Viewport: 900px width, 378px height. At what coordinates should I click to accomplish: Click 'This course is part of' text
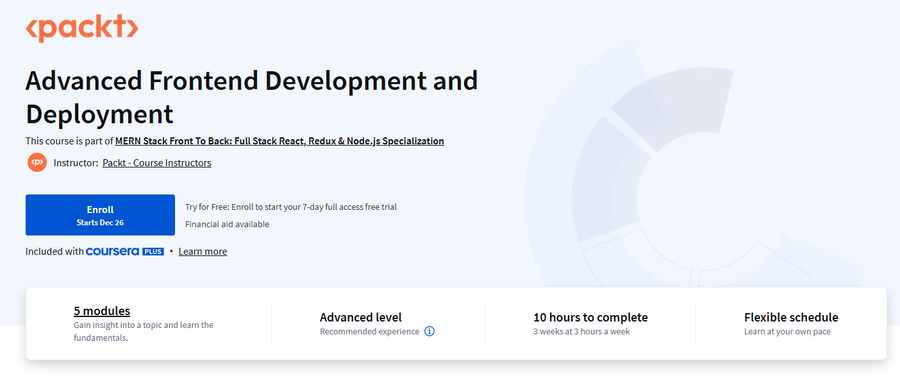click(69, 141)
